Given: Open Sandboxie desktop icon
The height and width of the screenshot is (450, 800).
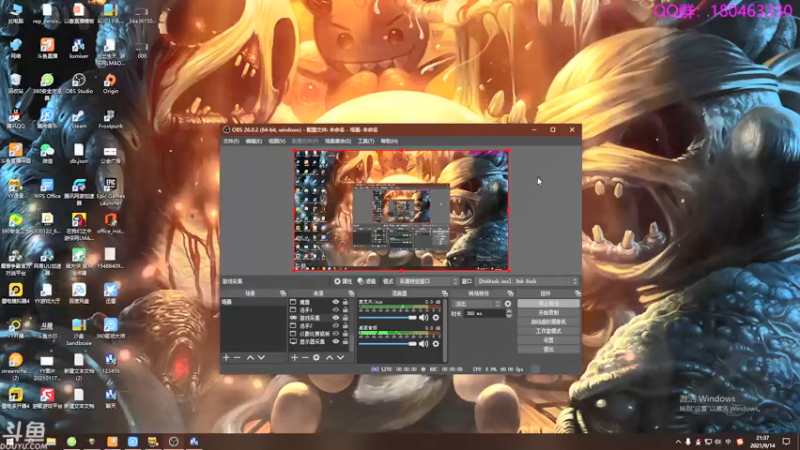Looking at the screenshot, I should [x=79, y=332].
